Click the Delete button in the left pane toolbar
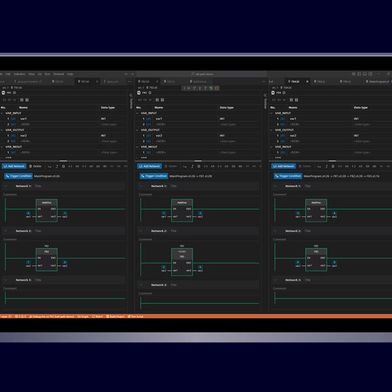This screenshot has height=392, width=392. click(x=36, y=166)
